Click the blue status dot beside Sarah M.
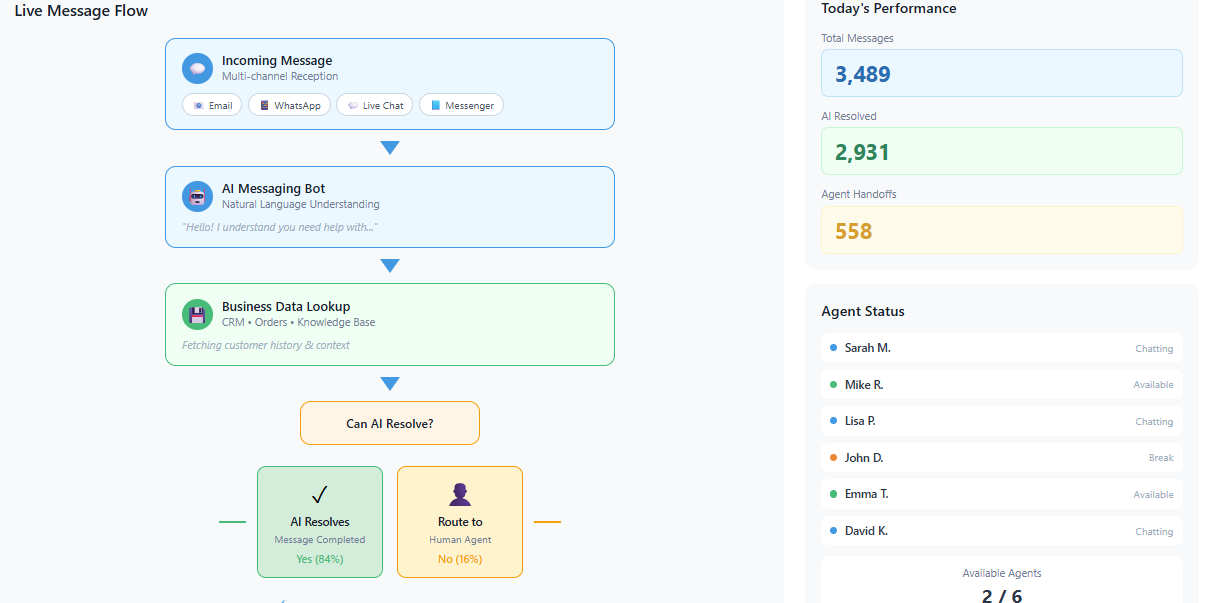 833,348
